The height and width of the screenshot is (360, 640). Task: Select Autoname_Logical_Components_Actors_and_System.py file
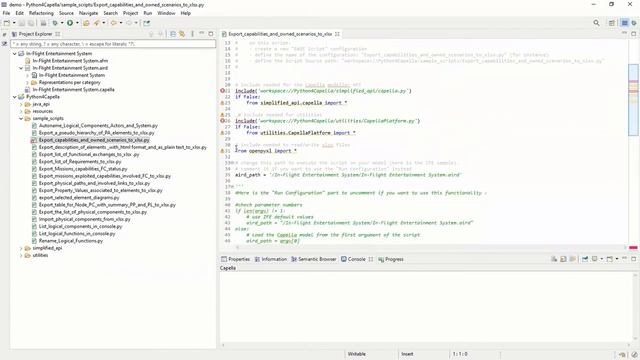click(x=98, y=126)
